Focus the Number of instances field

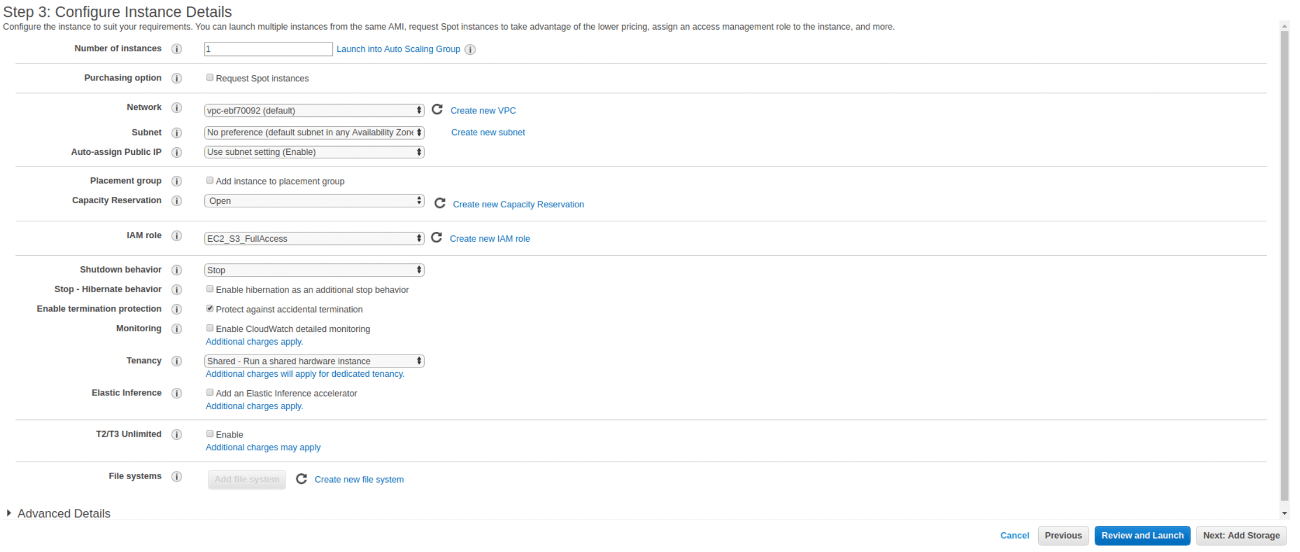tap(268, 49)
